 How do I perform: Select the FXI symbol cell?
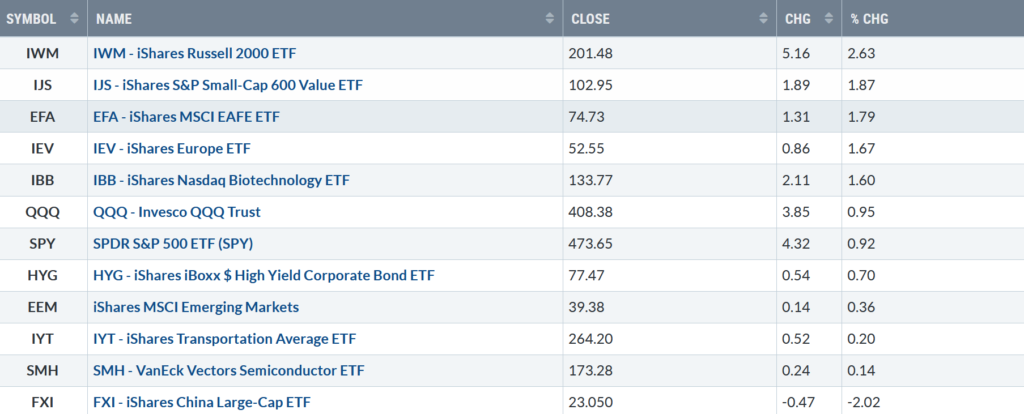(43, 402)
